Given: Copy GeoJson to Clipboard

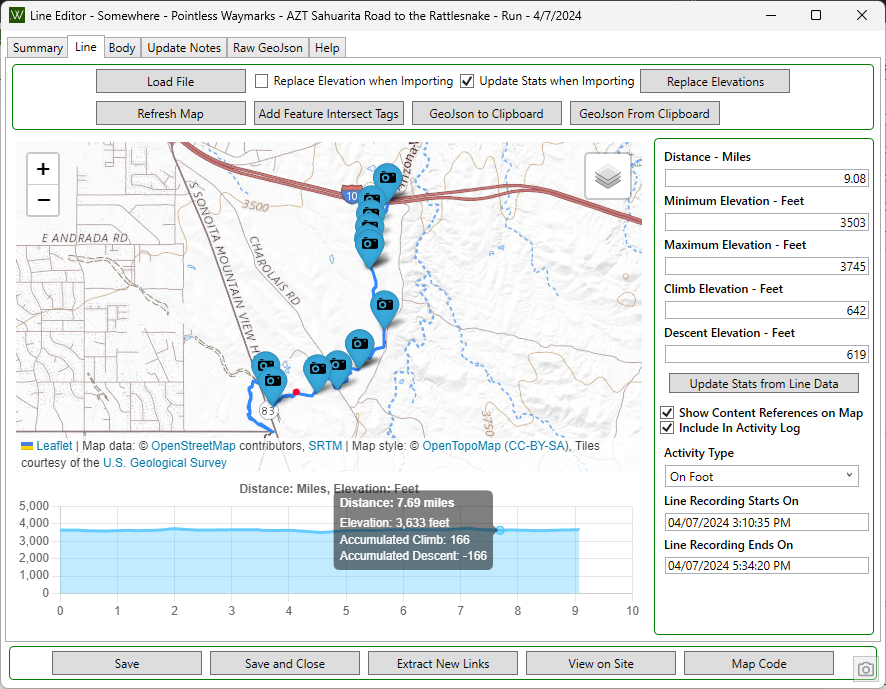Looking at the screenshot, I should [x=487, y=114].
